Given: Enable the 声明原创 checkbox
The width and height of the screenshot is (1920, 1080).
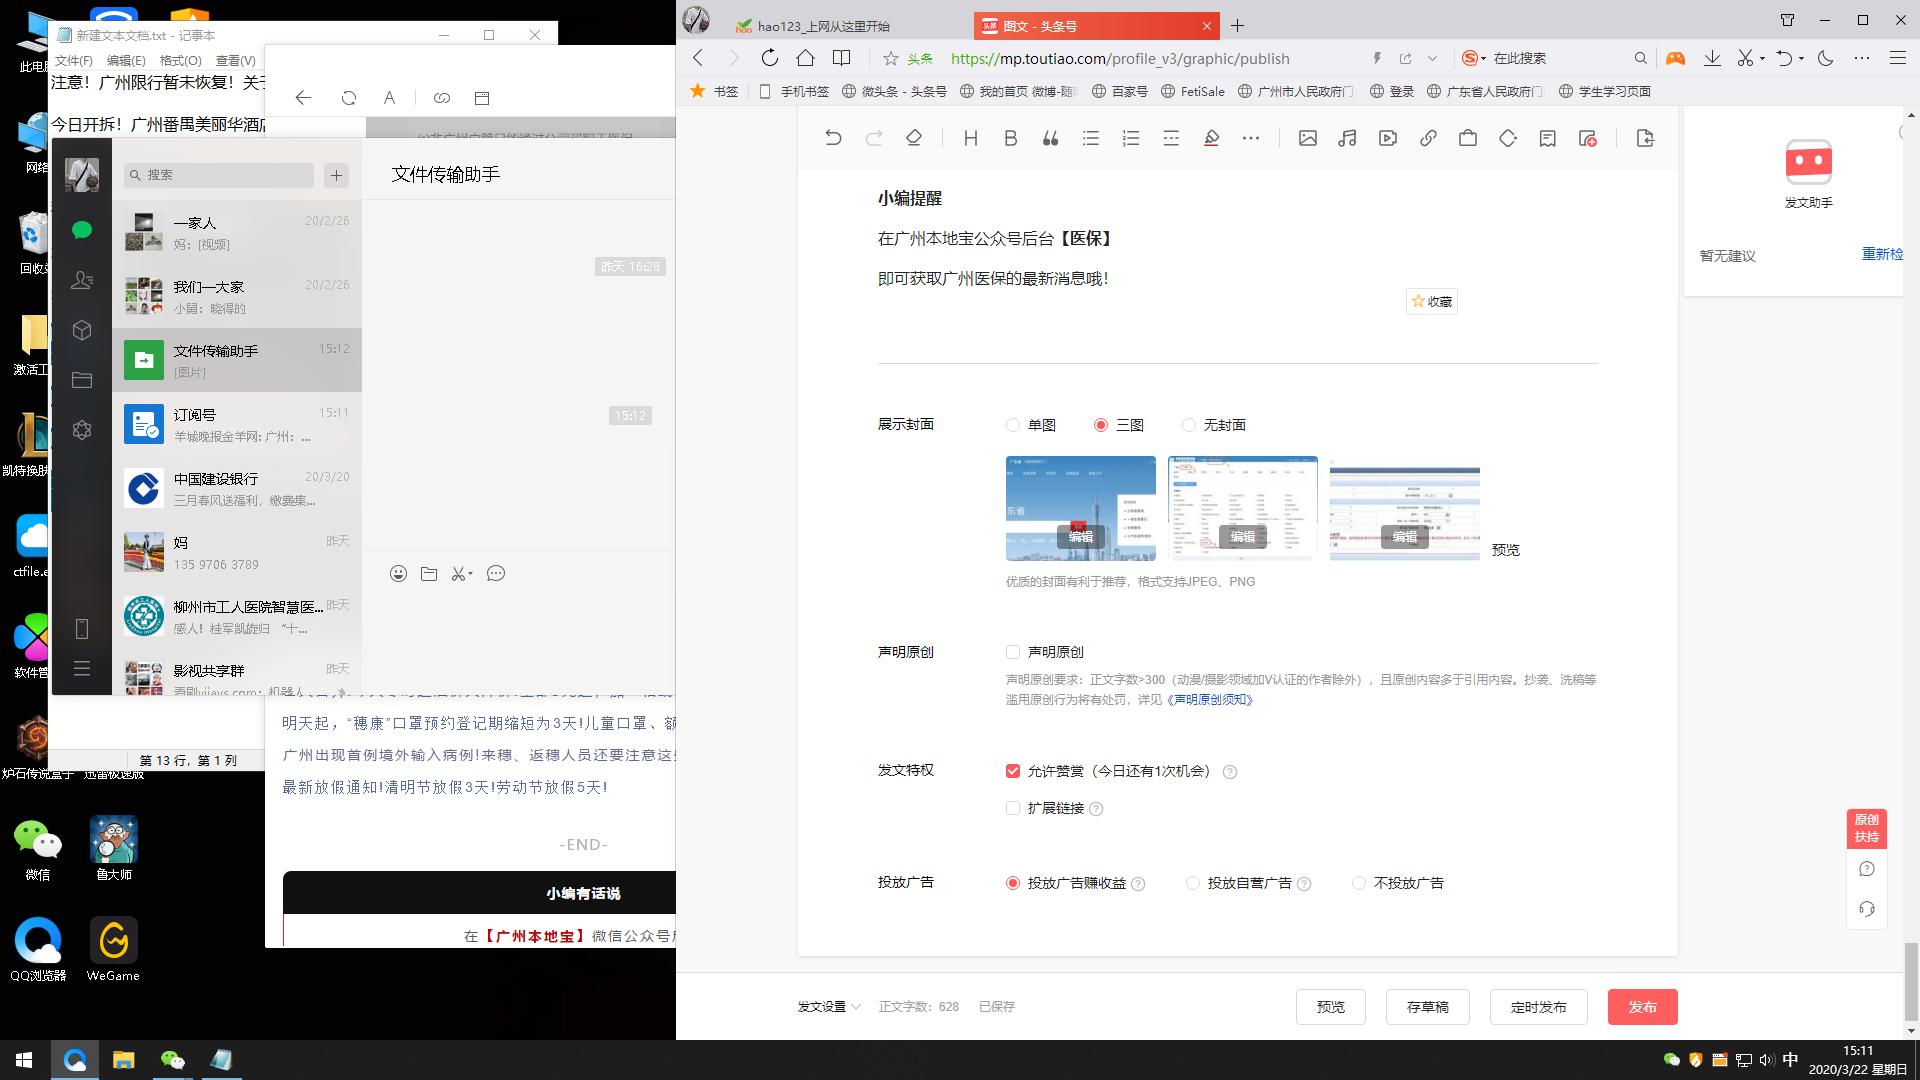Looking at the screenshot, I should point(1013,651).
